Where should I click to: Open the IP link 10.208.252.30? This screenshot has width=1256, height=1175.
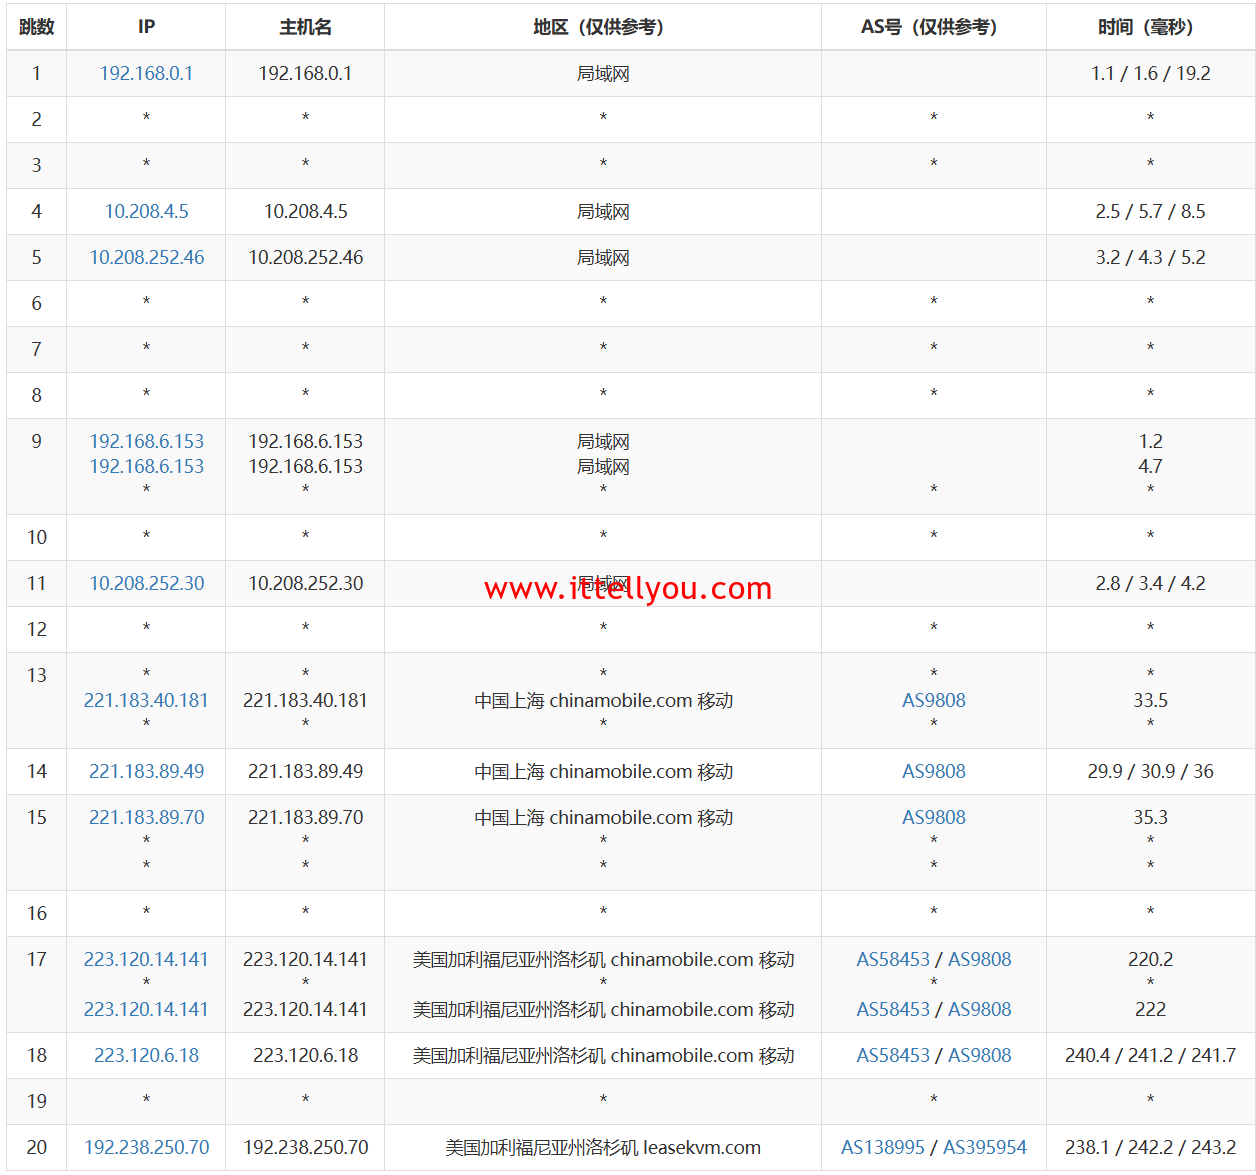click(146, 583)
